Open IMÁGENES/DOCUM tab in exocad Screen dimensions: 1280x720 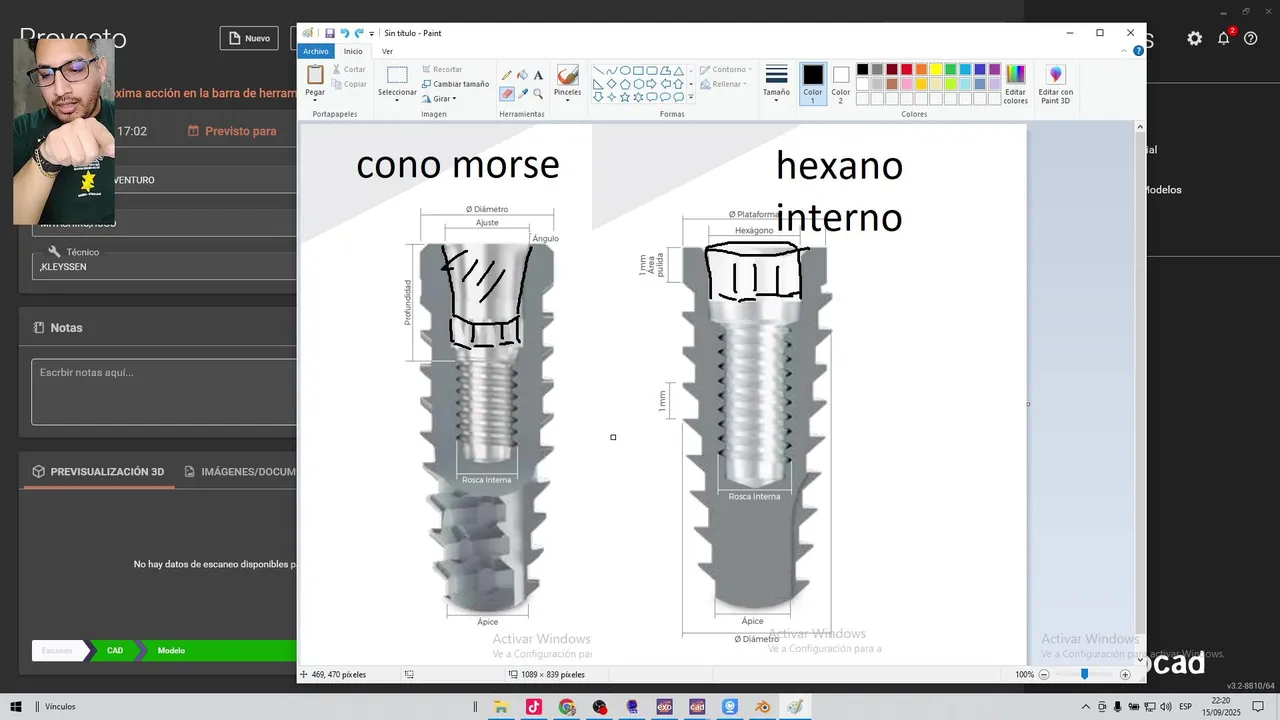240,472
